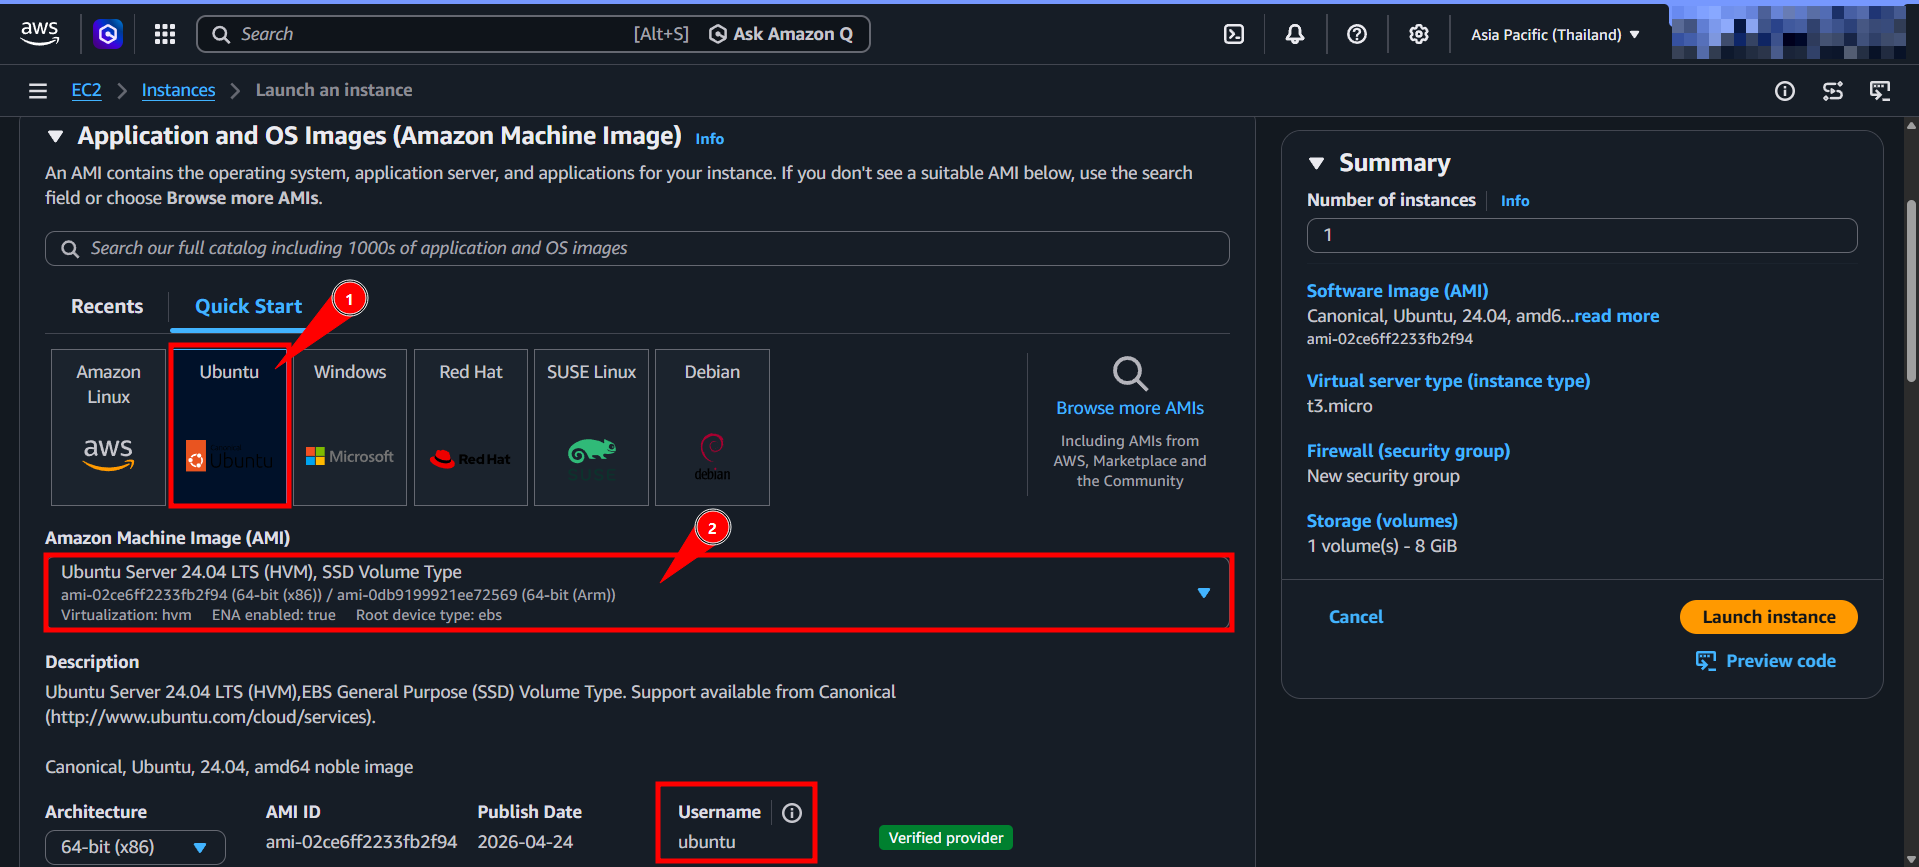1919x867 pixels.
Task: Collapse the Summary panel
Action: 1317,163
